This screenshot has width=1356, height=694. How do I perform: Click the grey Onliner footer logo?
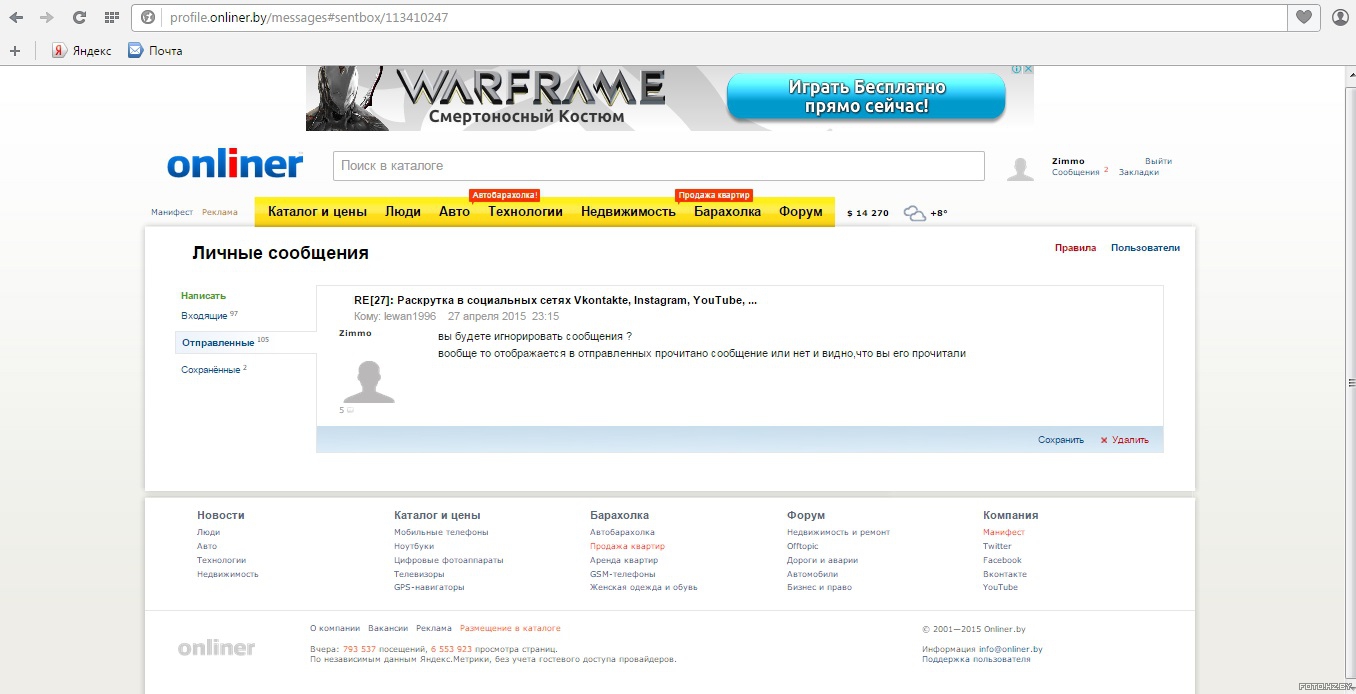[216, 648]
